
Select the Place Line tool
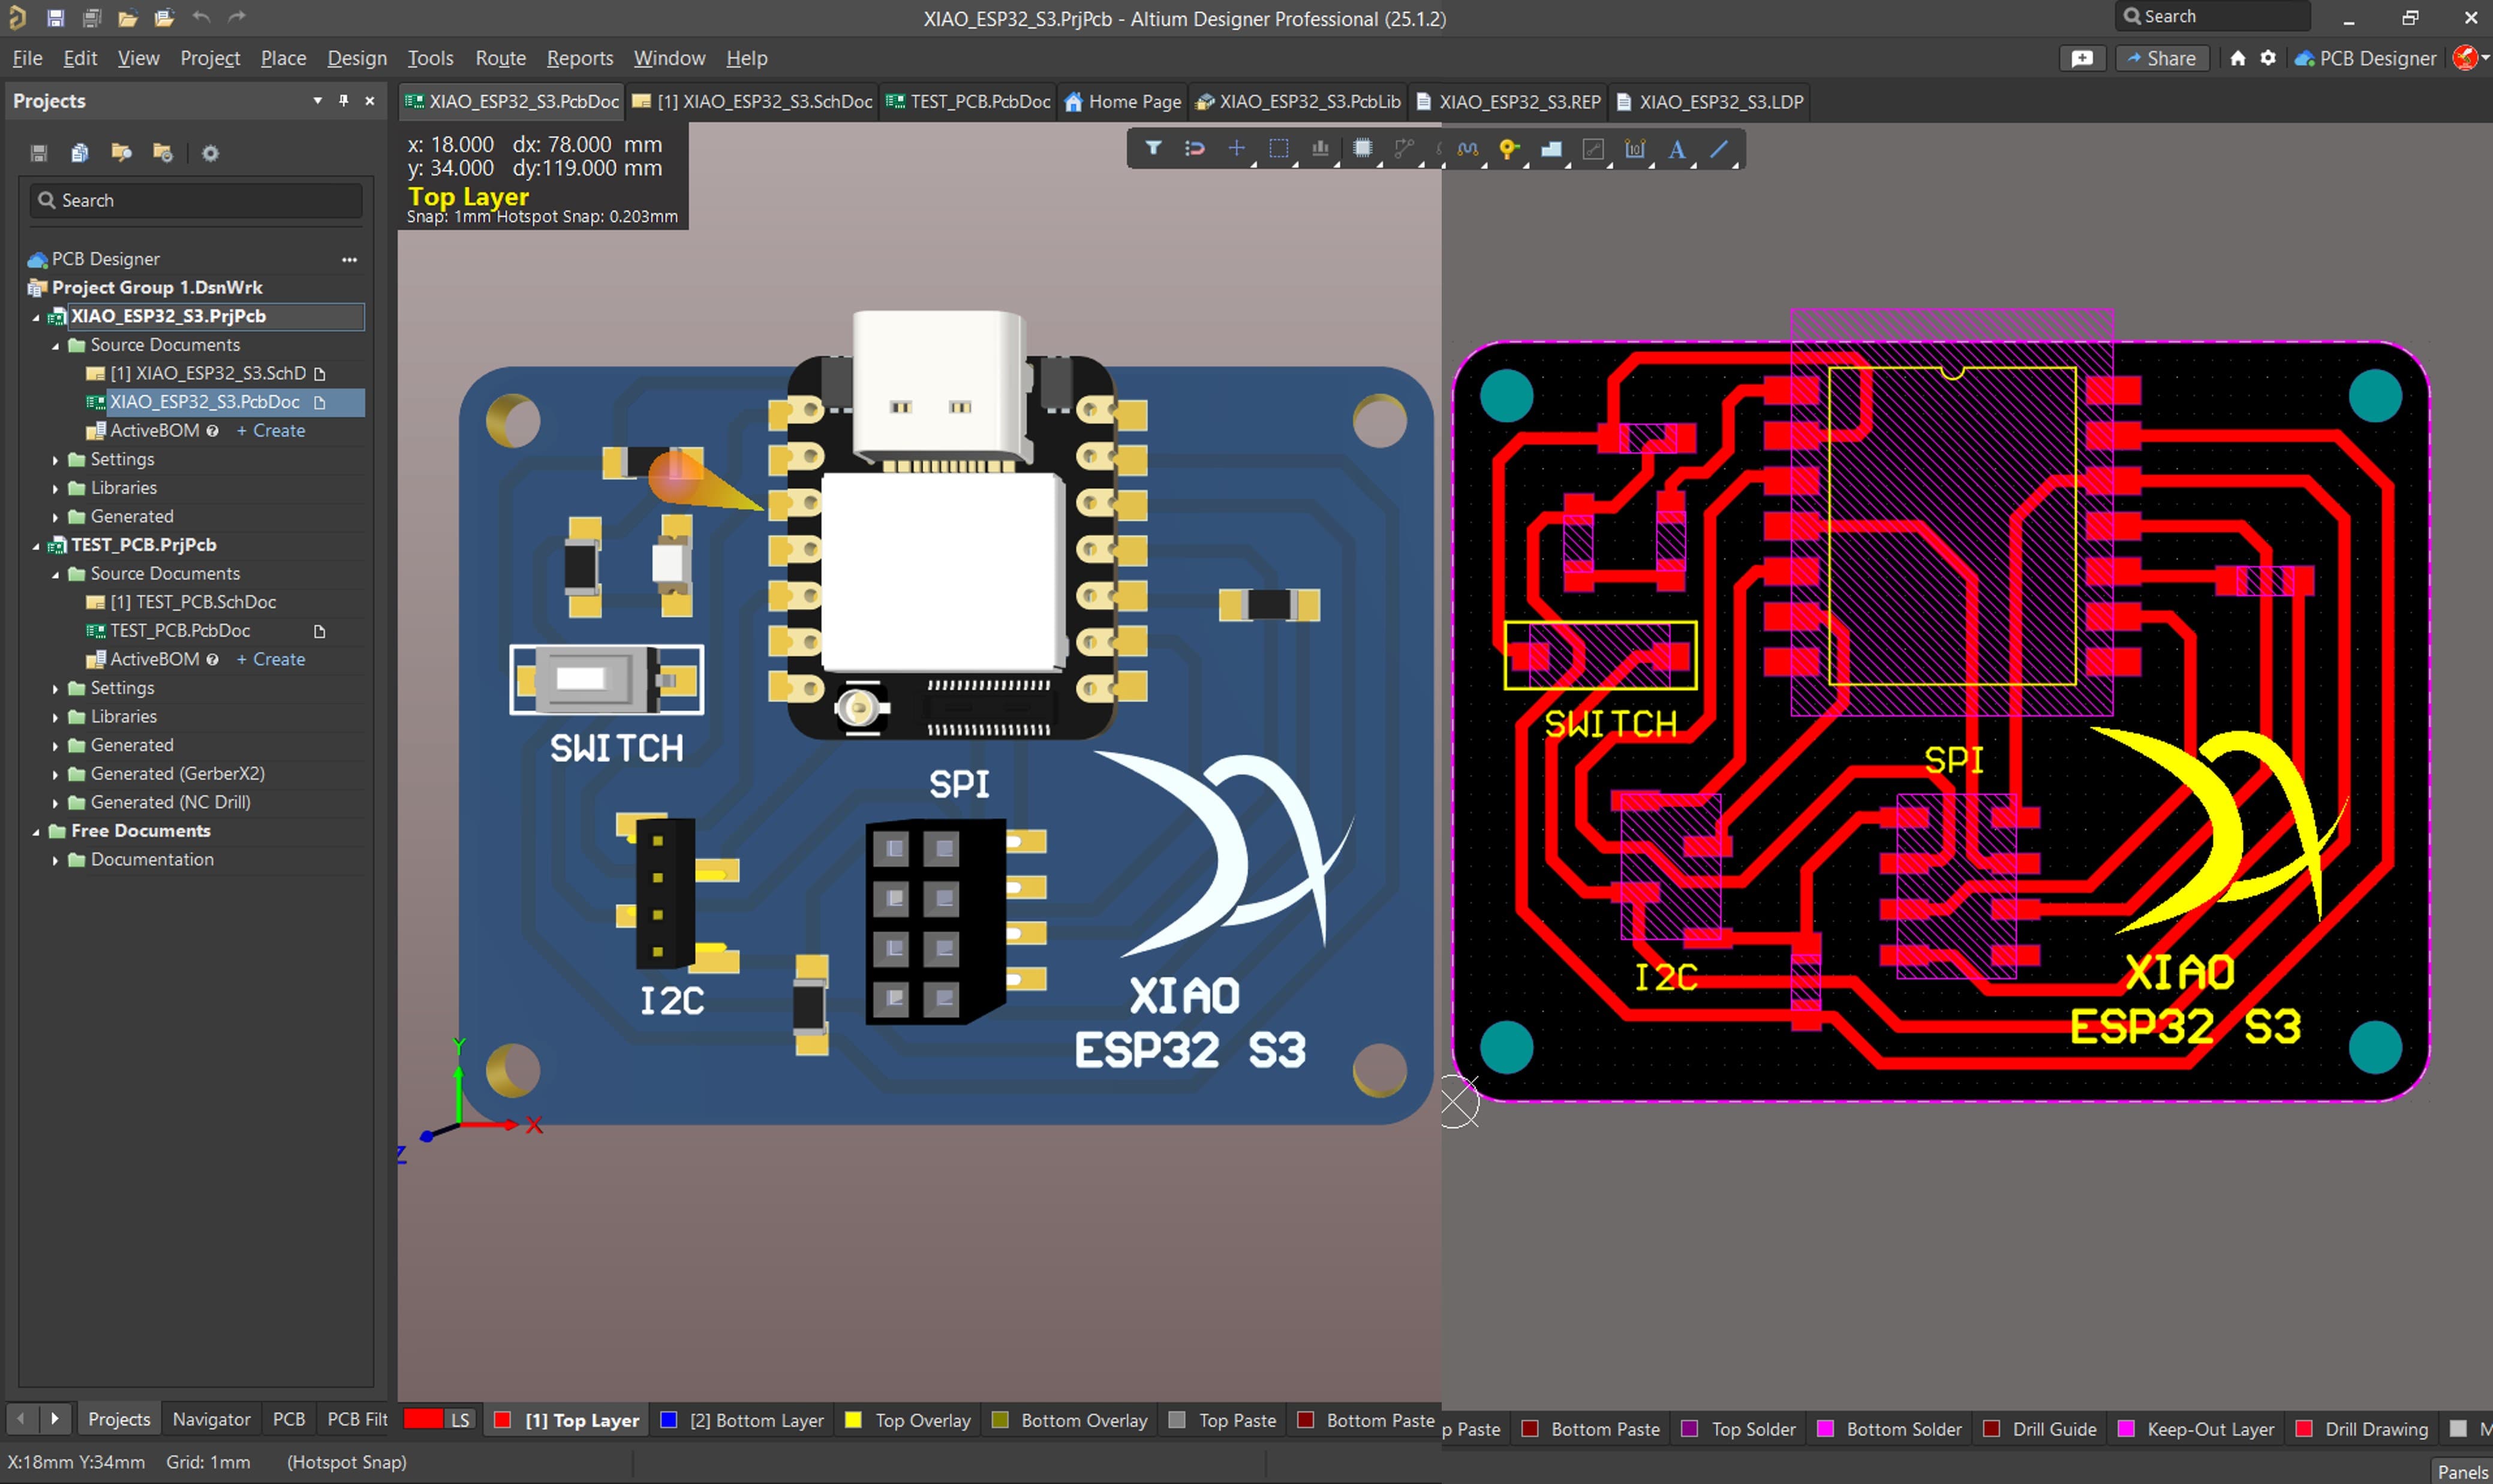[x=1719, y=149]
